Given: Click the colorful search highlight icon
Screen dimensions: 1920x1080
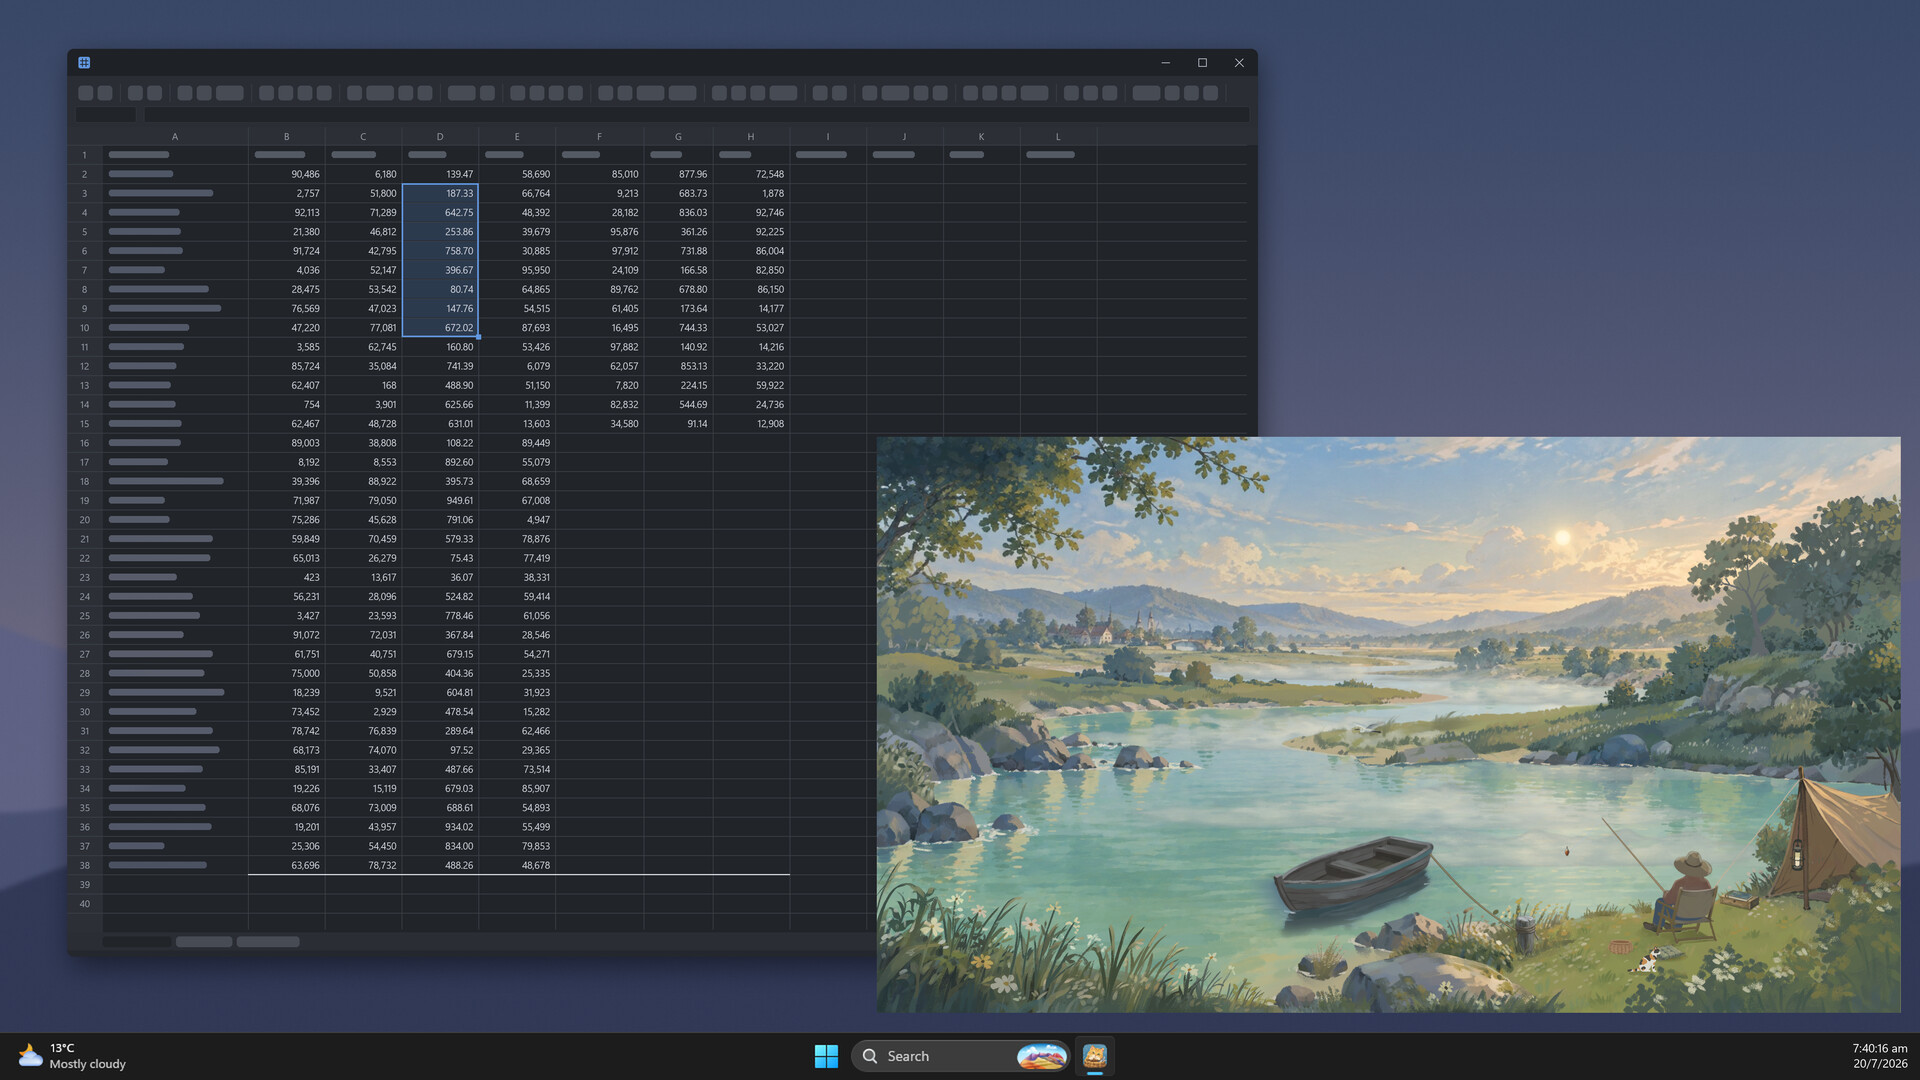Looking at the screenshot, I should click(x=1041, y=1056).
